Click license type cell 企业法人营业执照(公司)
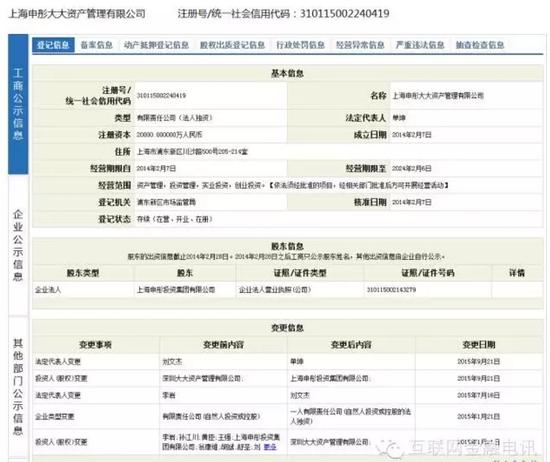The image size is (550, 462). point(275,290)
